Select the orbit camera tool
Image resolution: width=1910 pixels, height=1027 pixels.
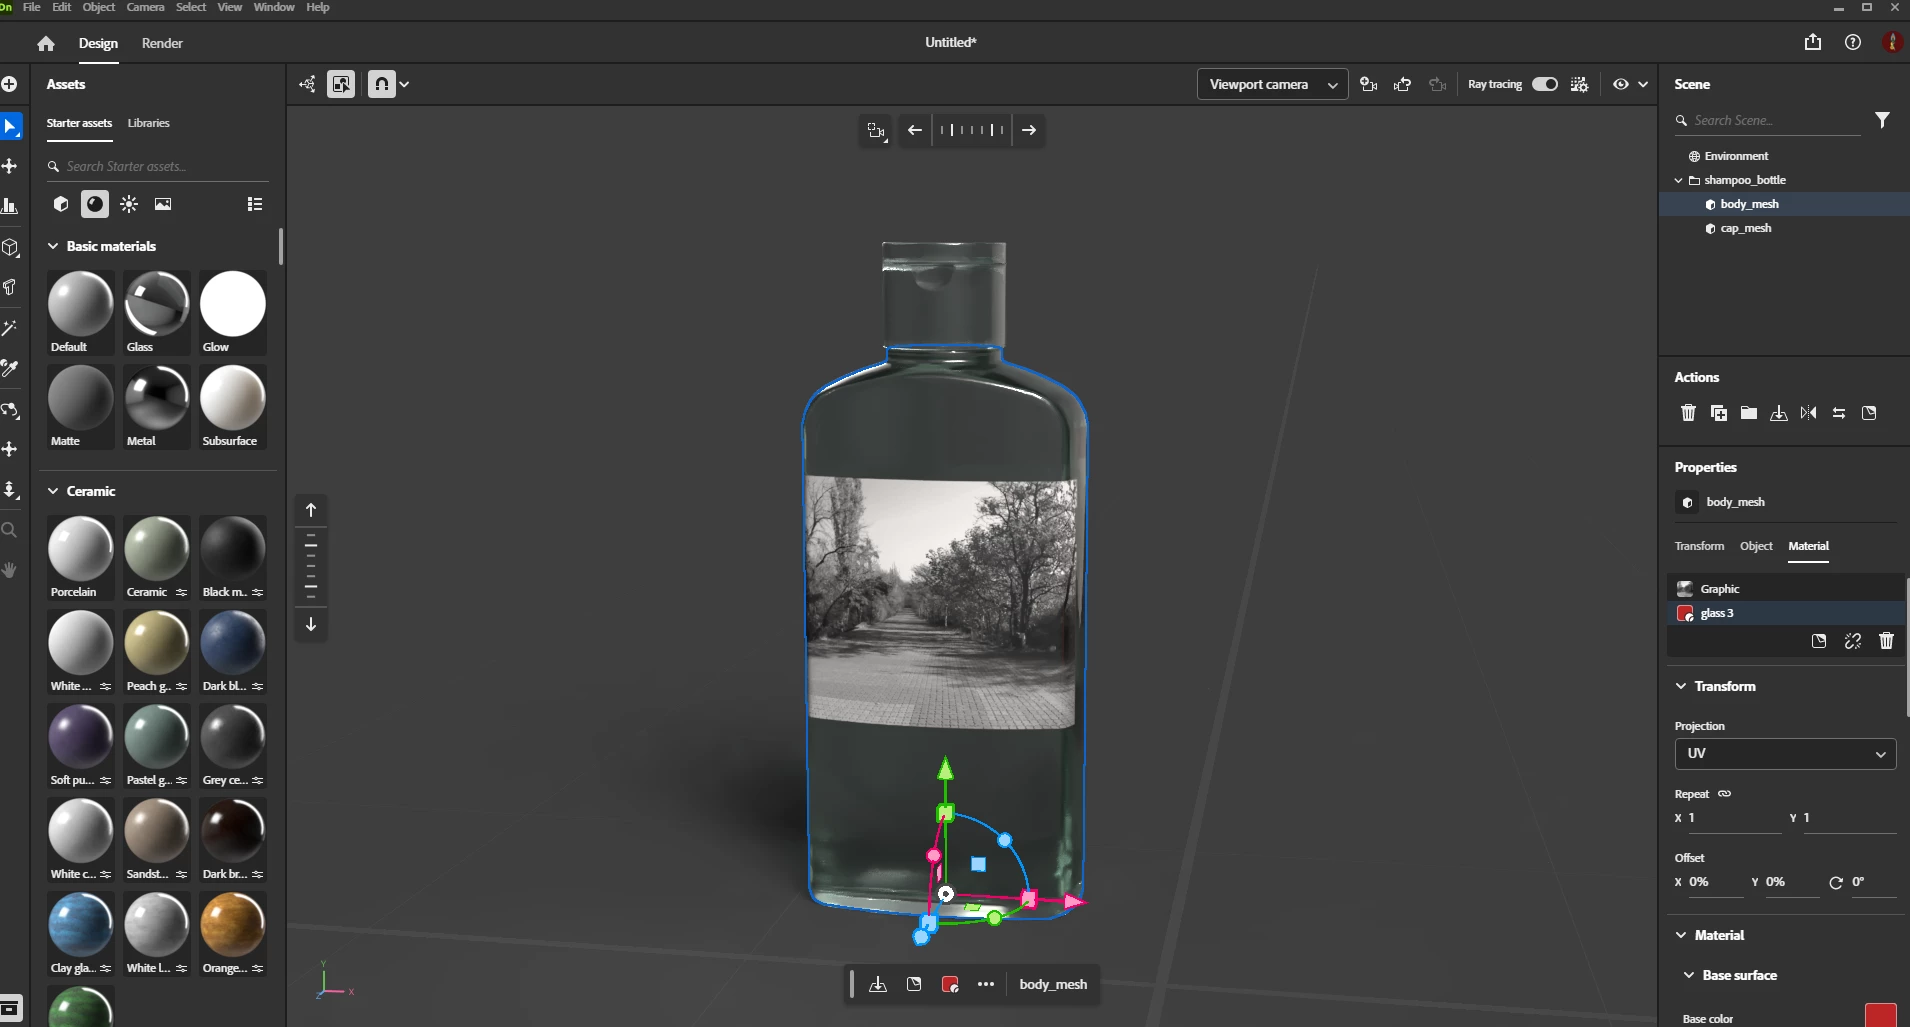click(10, 410)
